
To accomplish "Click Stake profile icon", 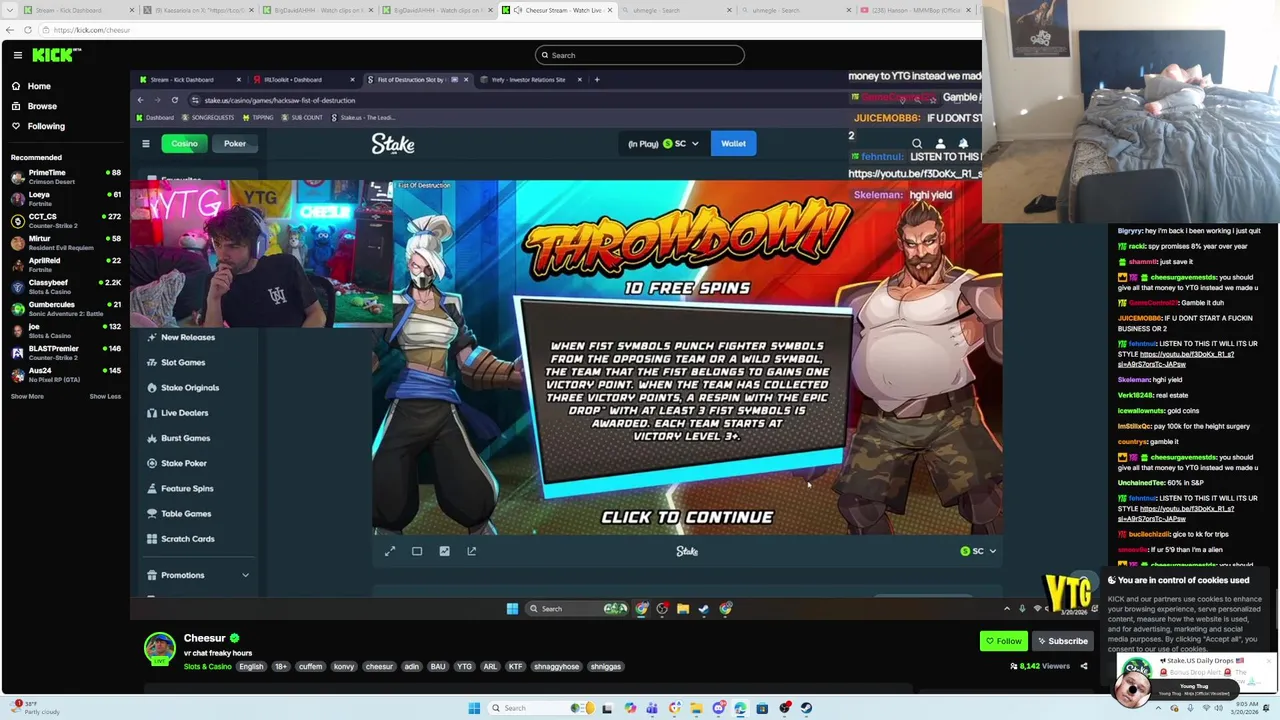I will coord(940,143).
